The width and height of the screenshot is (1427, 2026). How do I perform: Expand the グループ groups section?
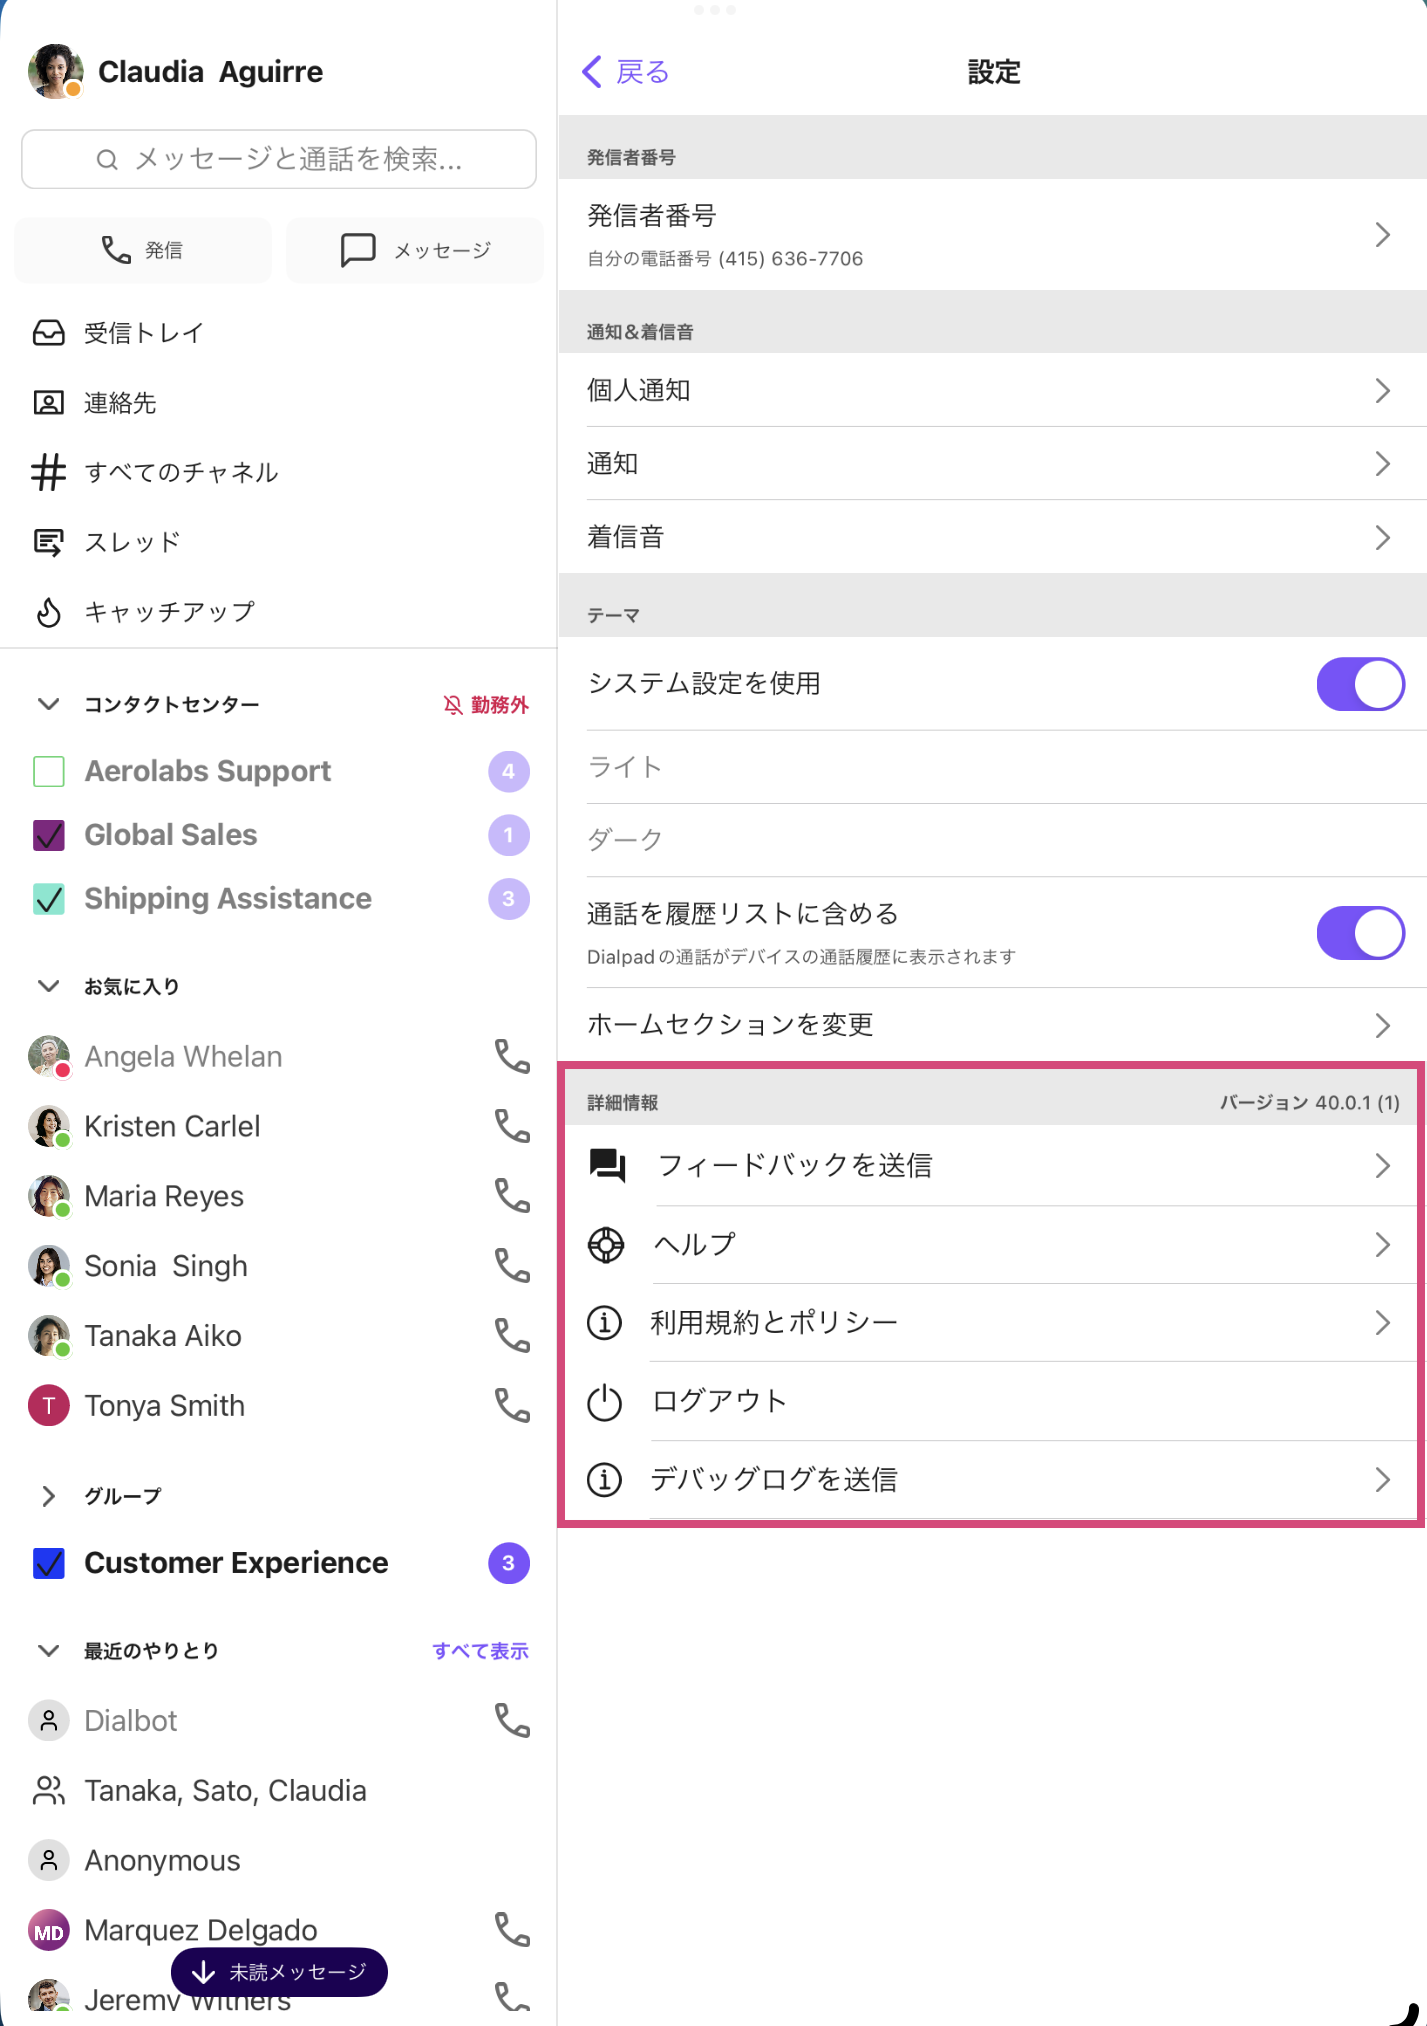pos(48,1496)
